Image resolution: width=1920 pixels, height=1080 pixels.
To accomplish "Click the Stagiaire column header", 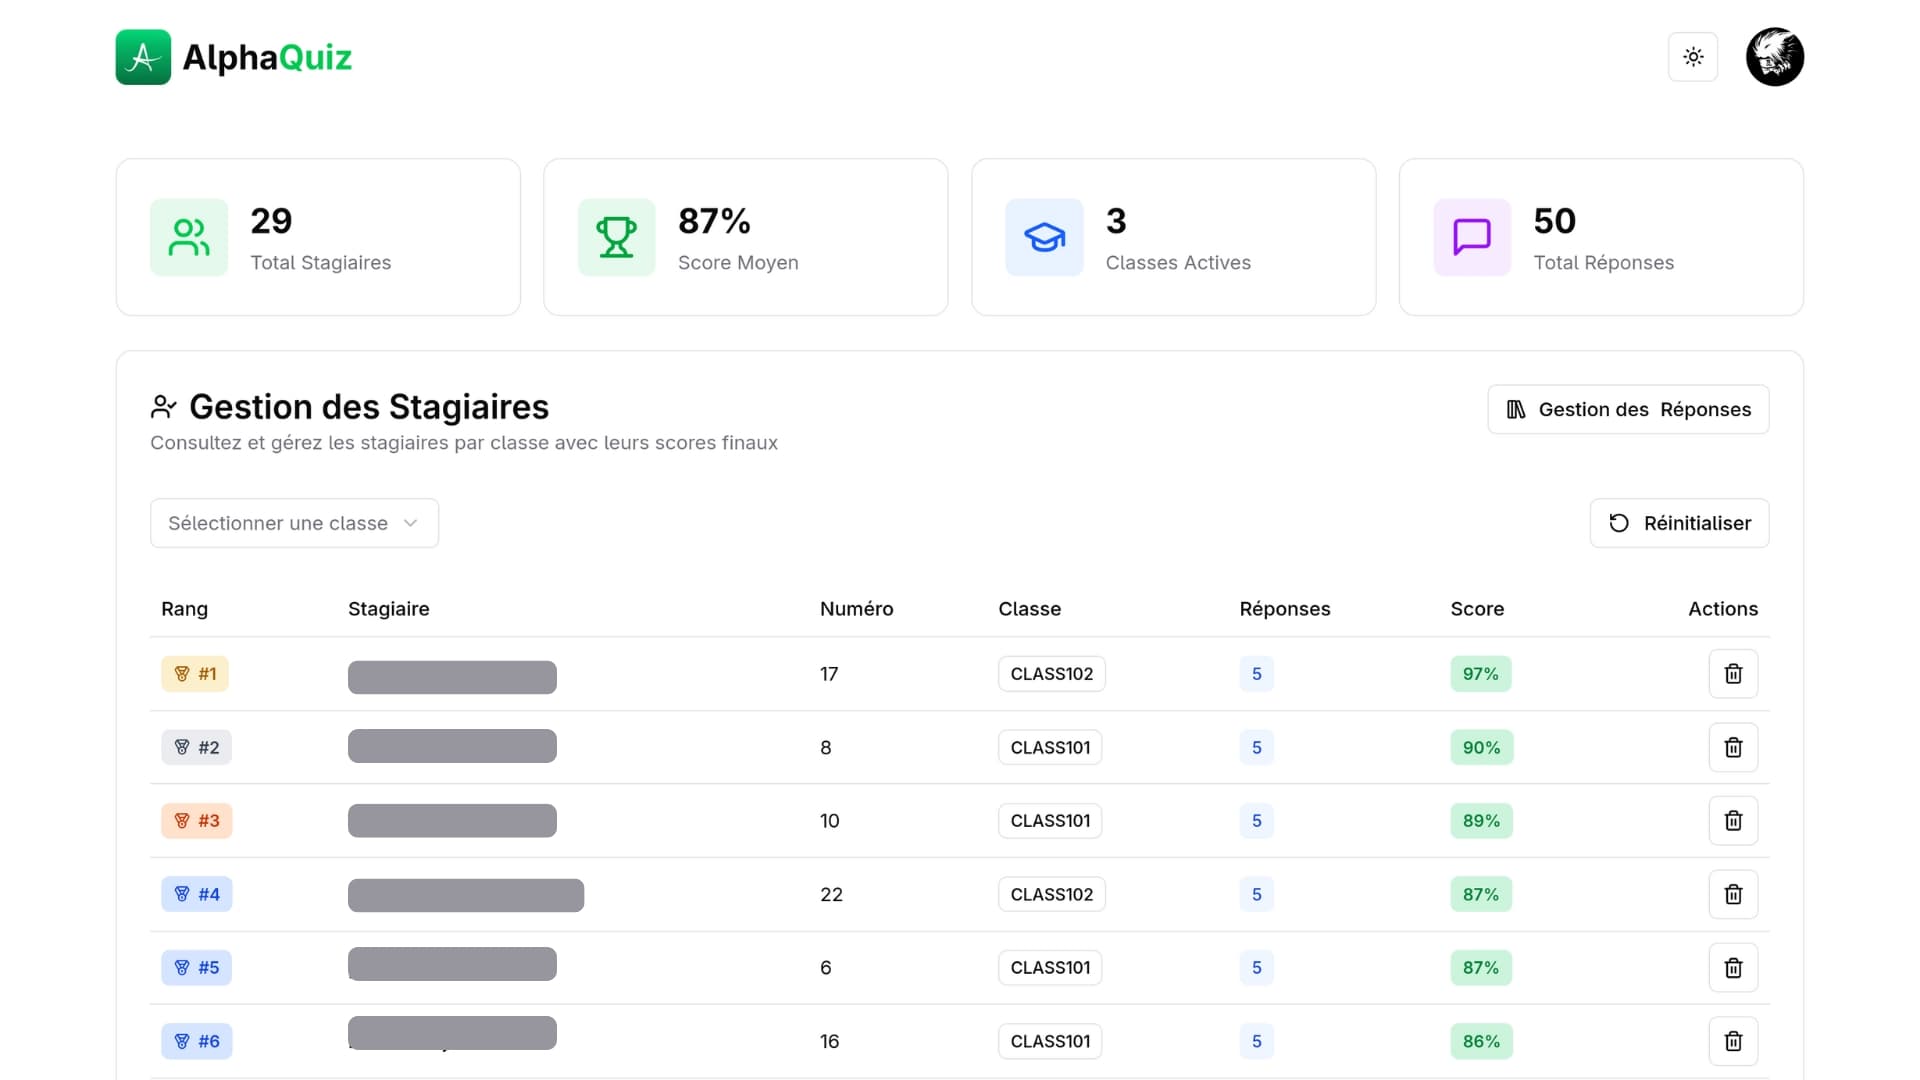I will tap(389, 609).
